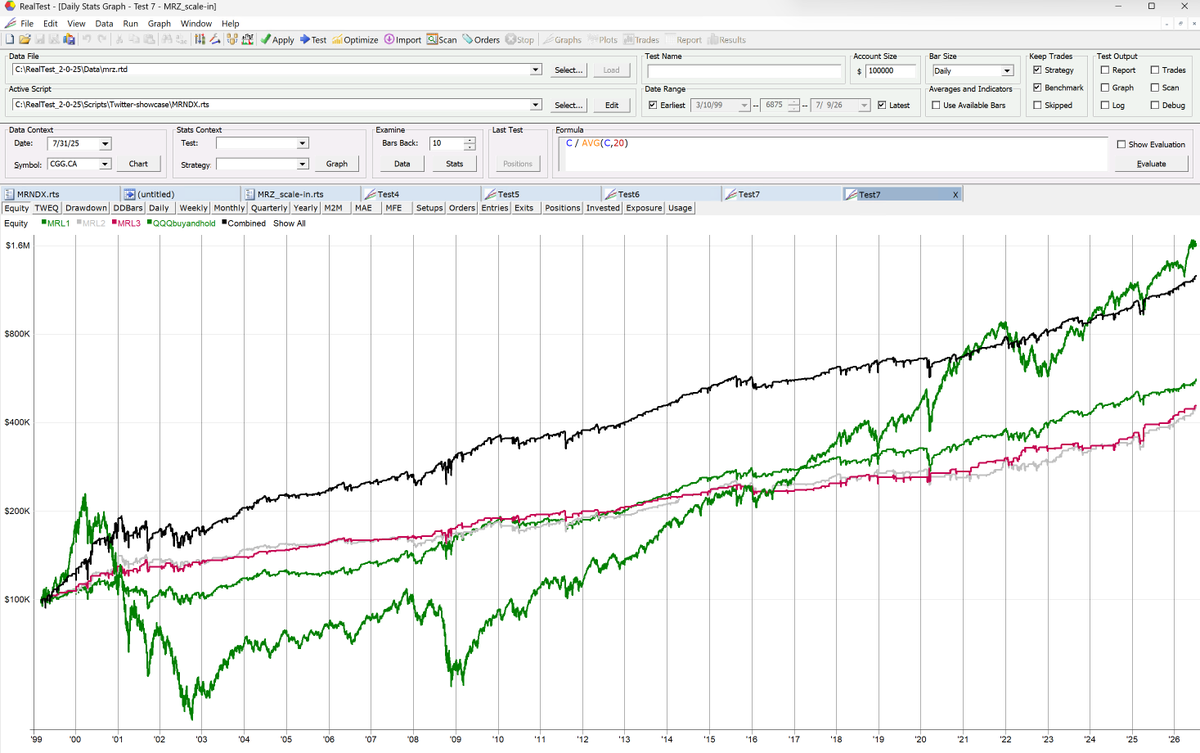The width and height of the screenshot is (1200, 753).
Task: Click the New file icon in toolbar
Action: (x=10, y=40)
